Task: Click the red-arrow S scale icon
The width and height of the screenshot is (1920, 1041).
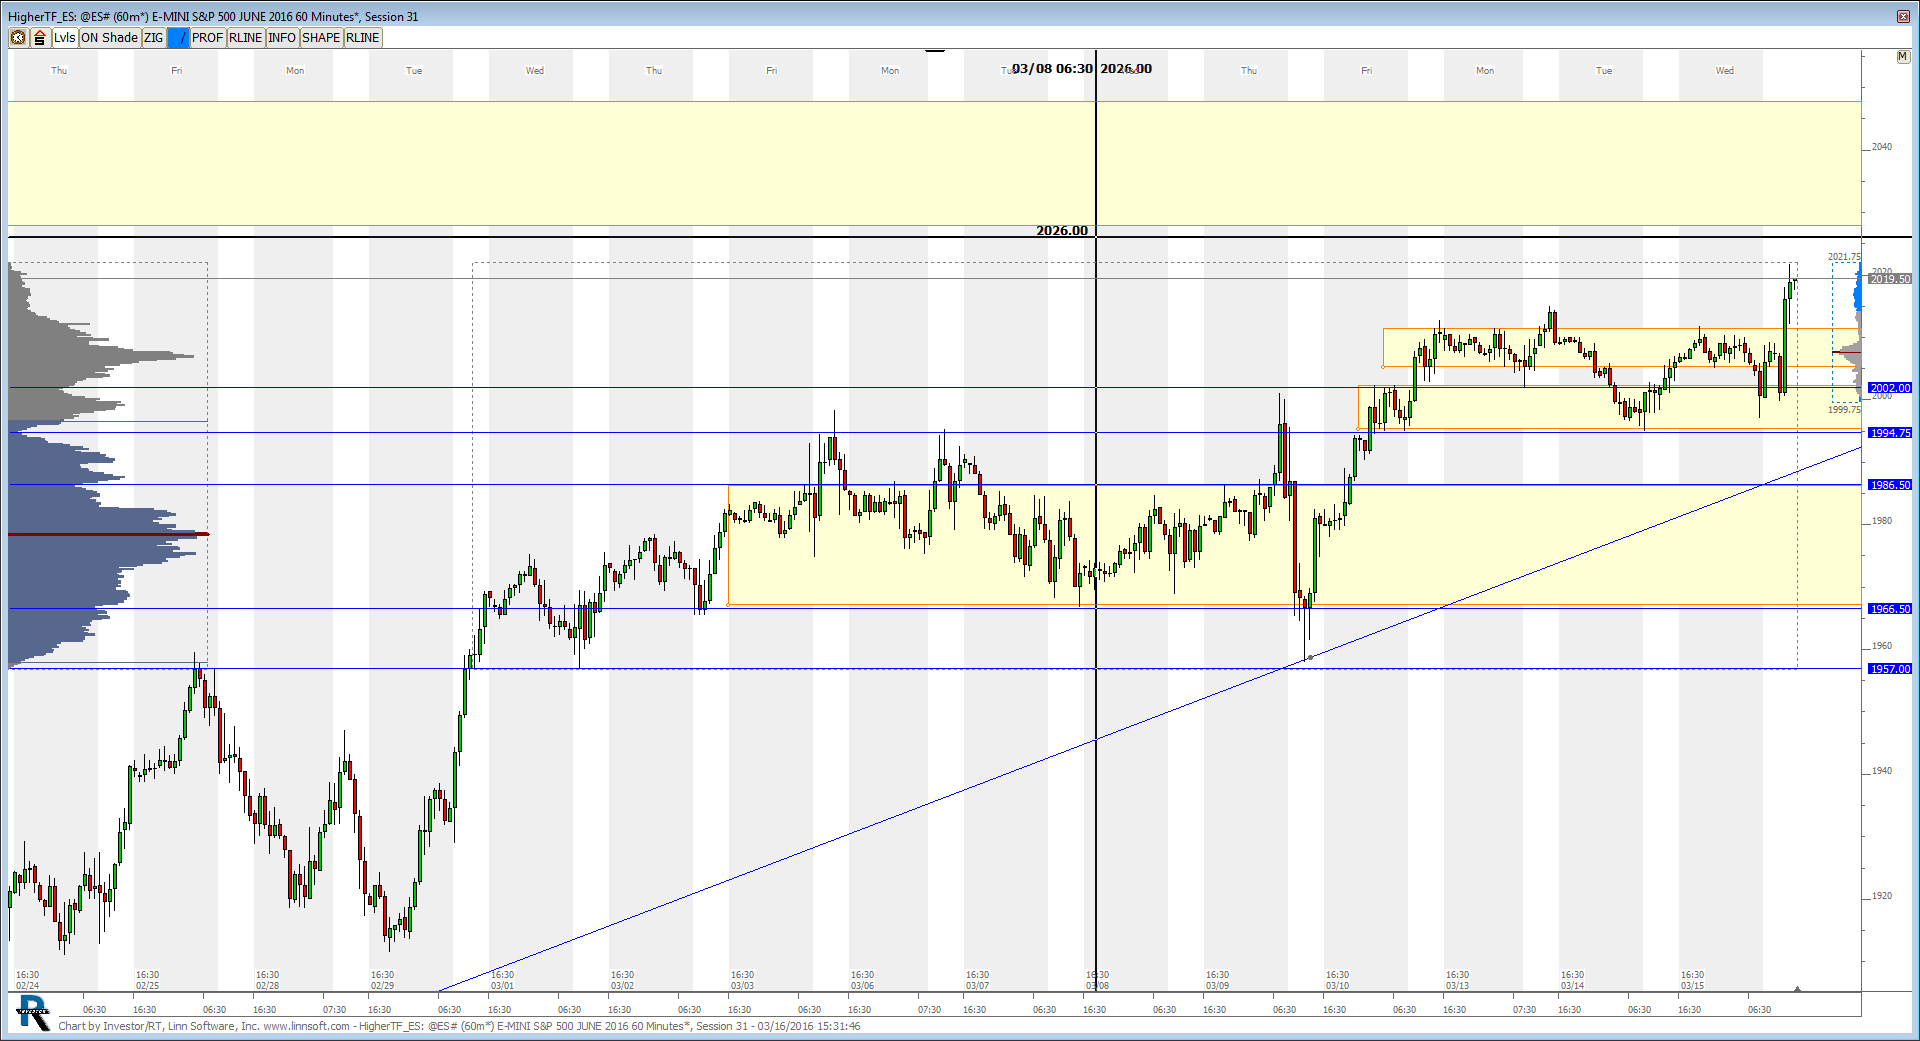Action: (x=40, y=38)
